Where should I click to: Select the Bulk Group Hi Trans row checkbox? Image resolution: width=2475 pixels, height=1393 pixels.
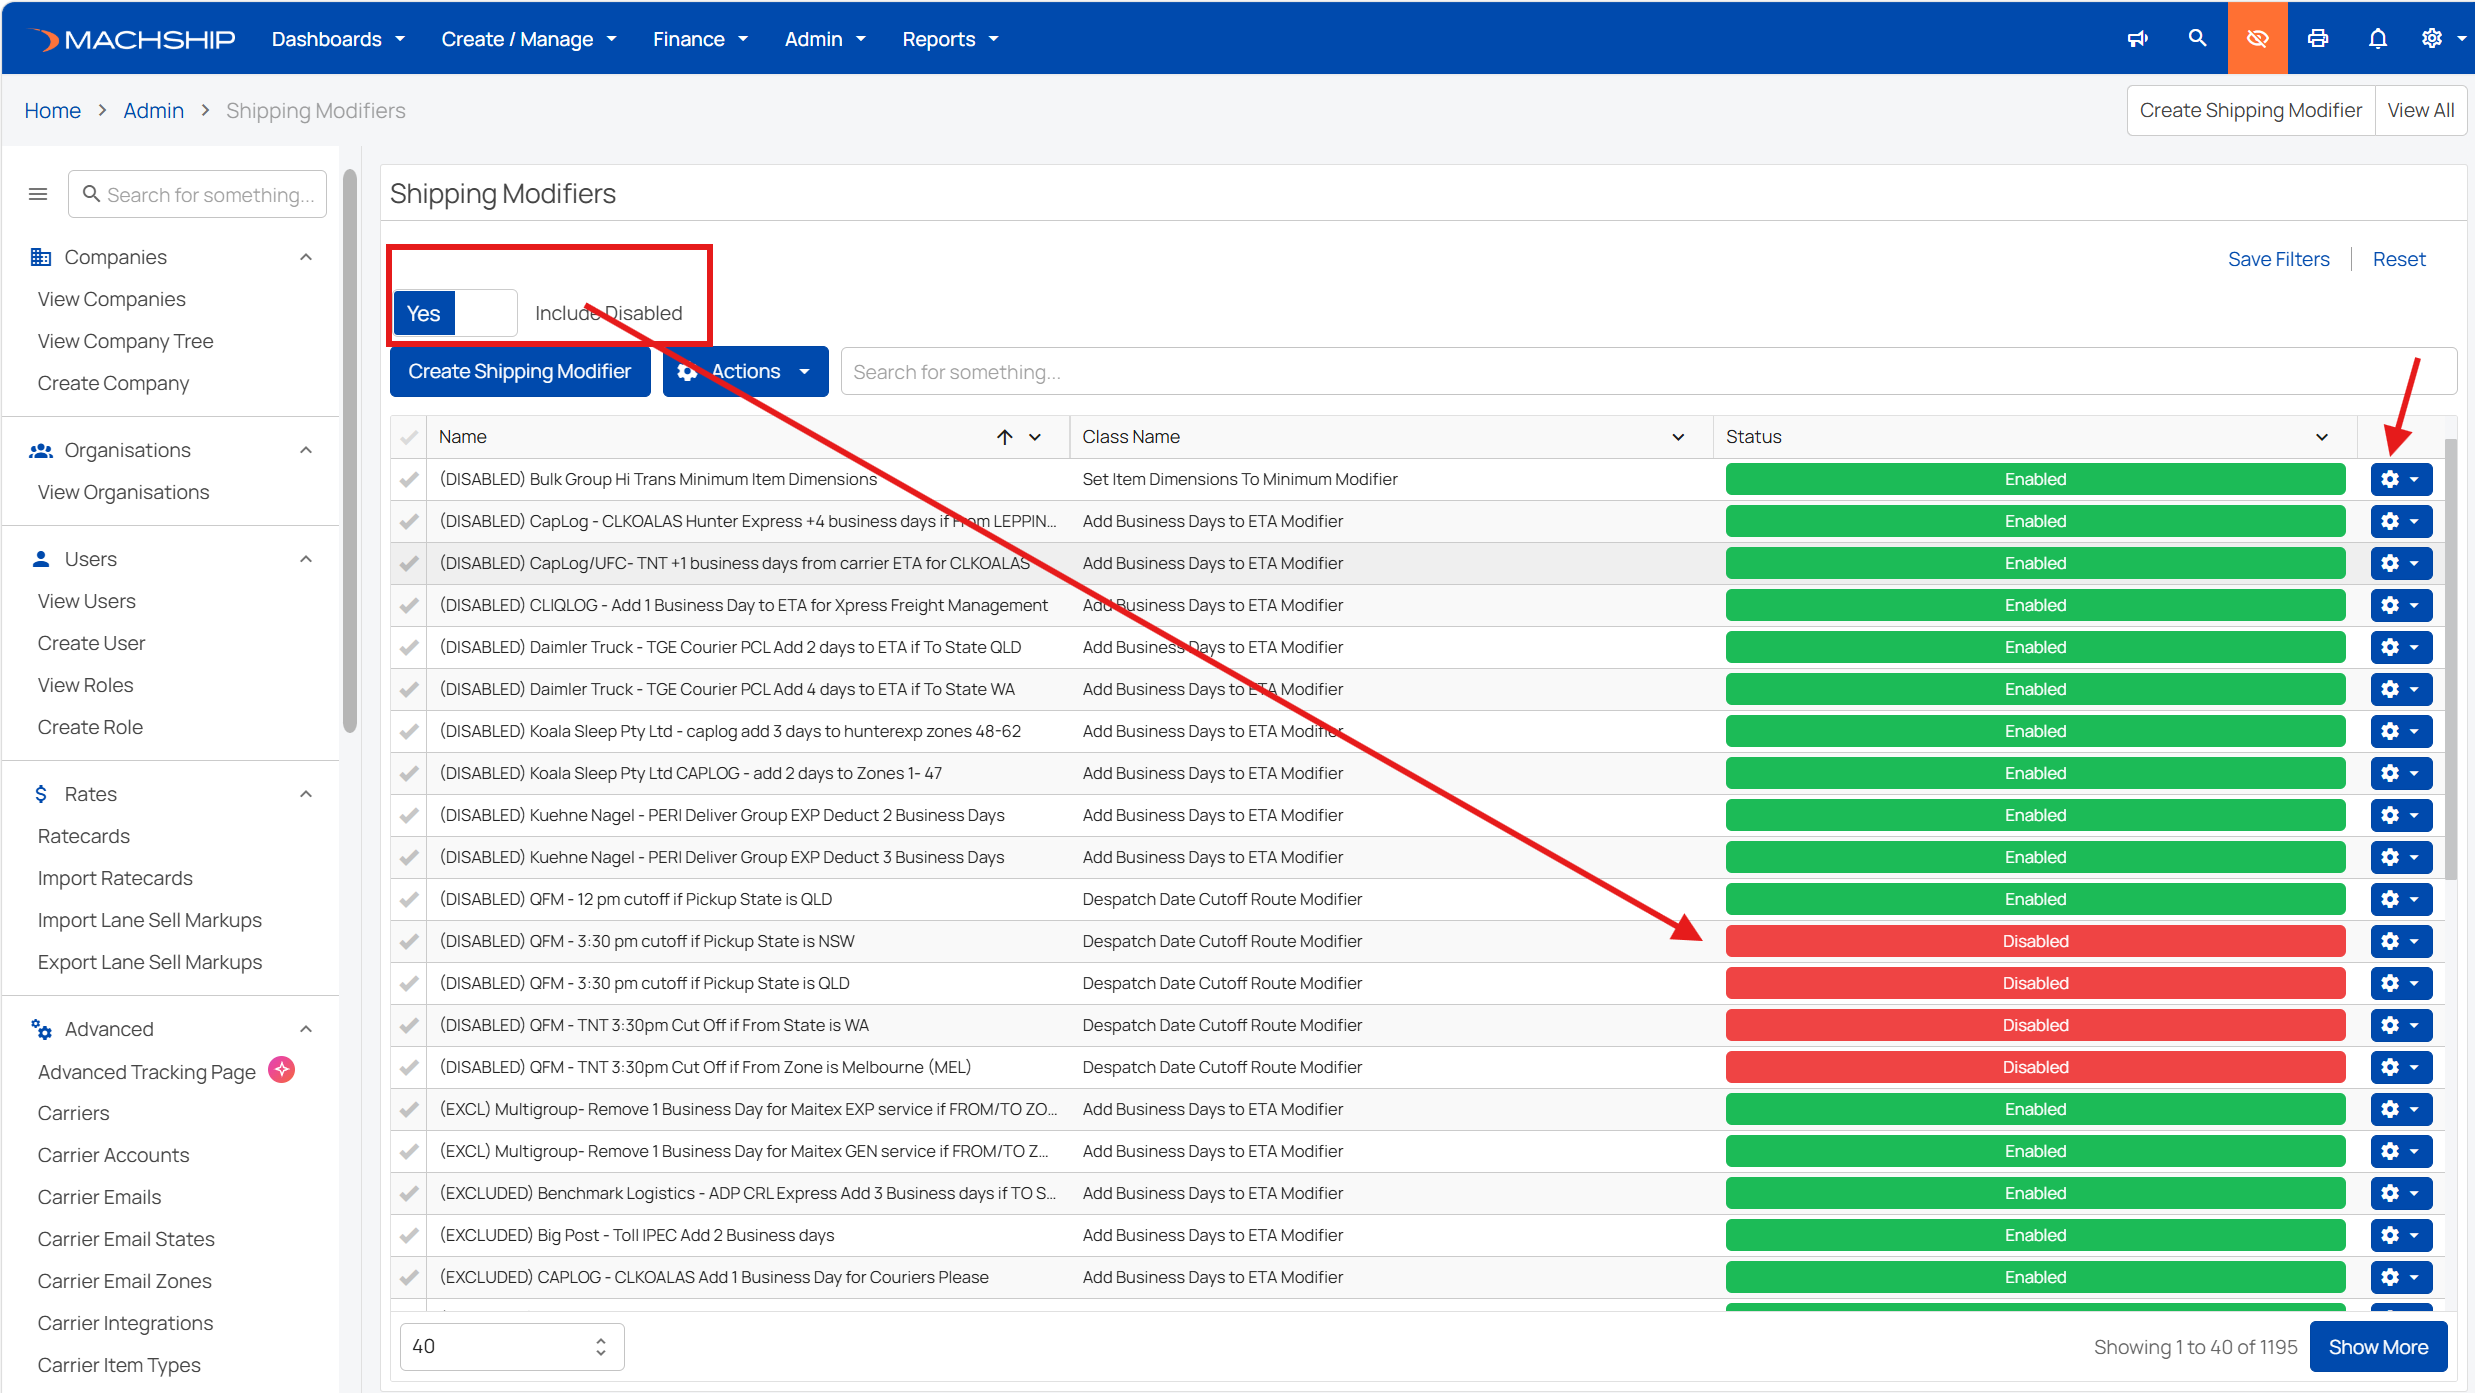pos(409,479)
